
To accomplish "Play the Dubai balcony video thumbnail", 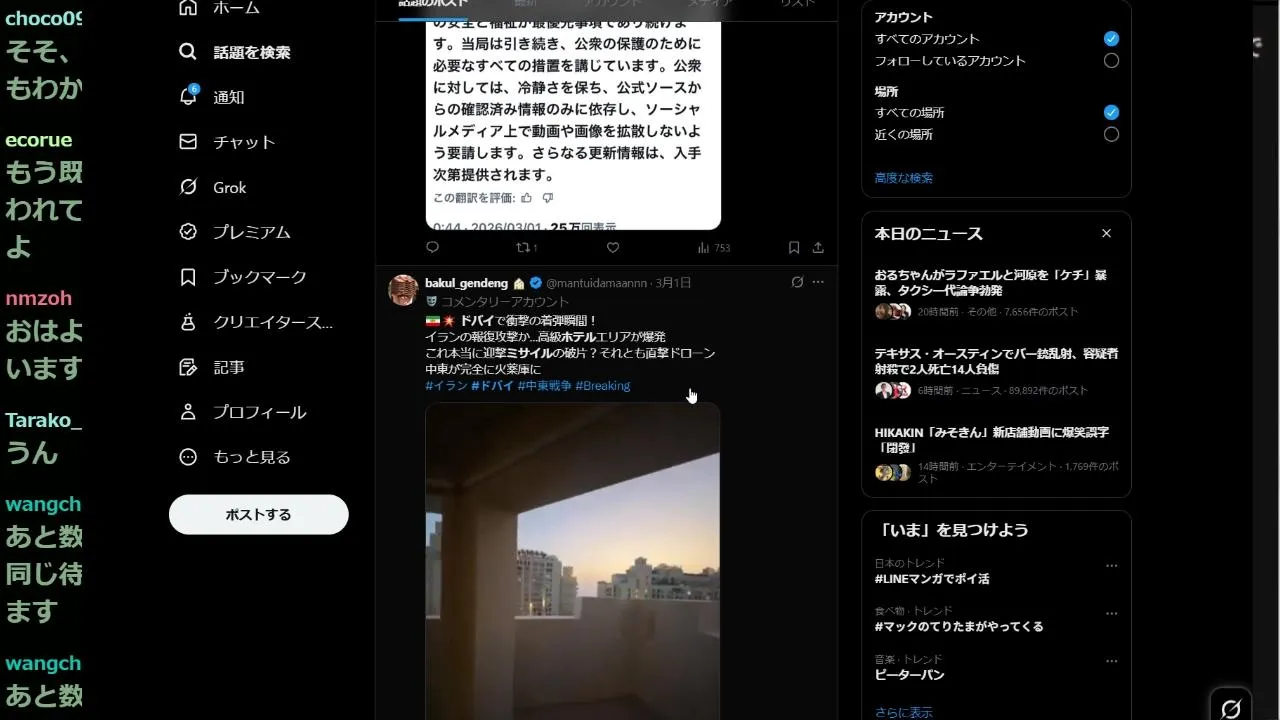I will click(573, 560).
